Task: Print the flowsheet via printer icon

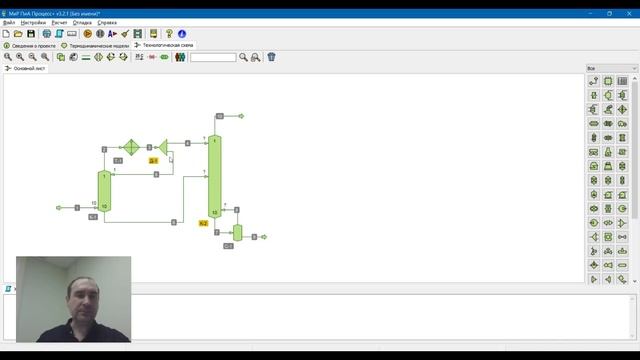Action: [47, 34]
